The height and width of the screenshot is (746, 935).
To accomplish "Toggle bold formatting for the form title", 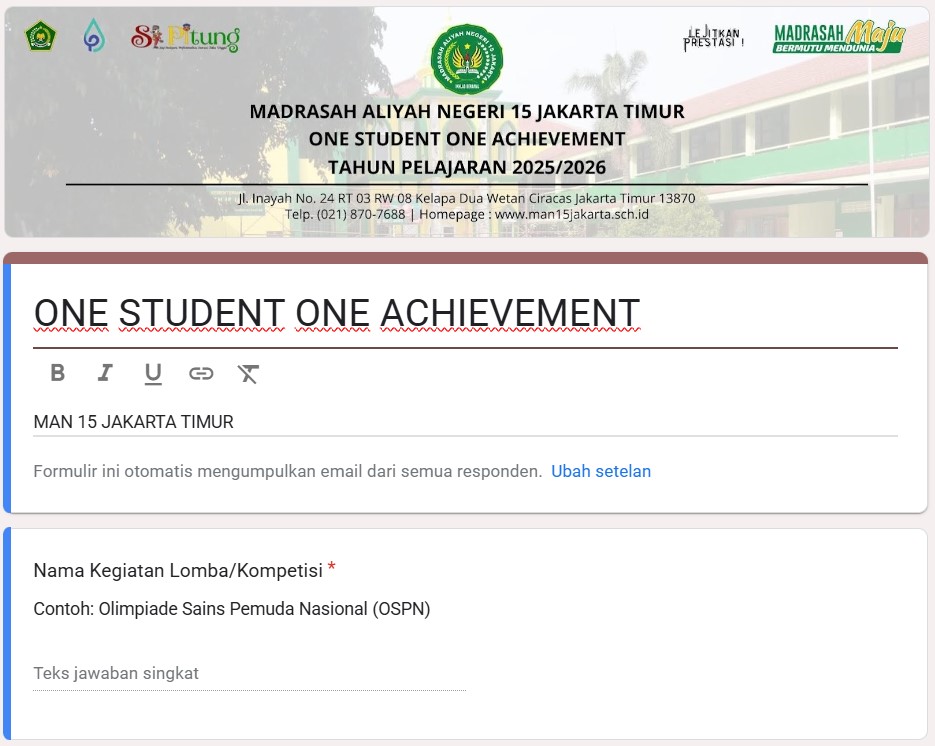I will pyautogui.click(x=58, y=373).
